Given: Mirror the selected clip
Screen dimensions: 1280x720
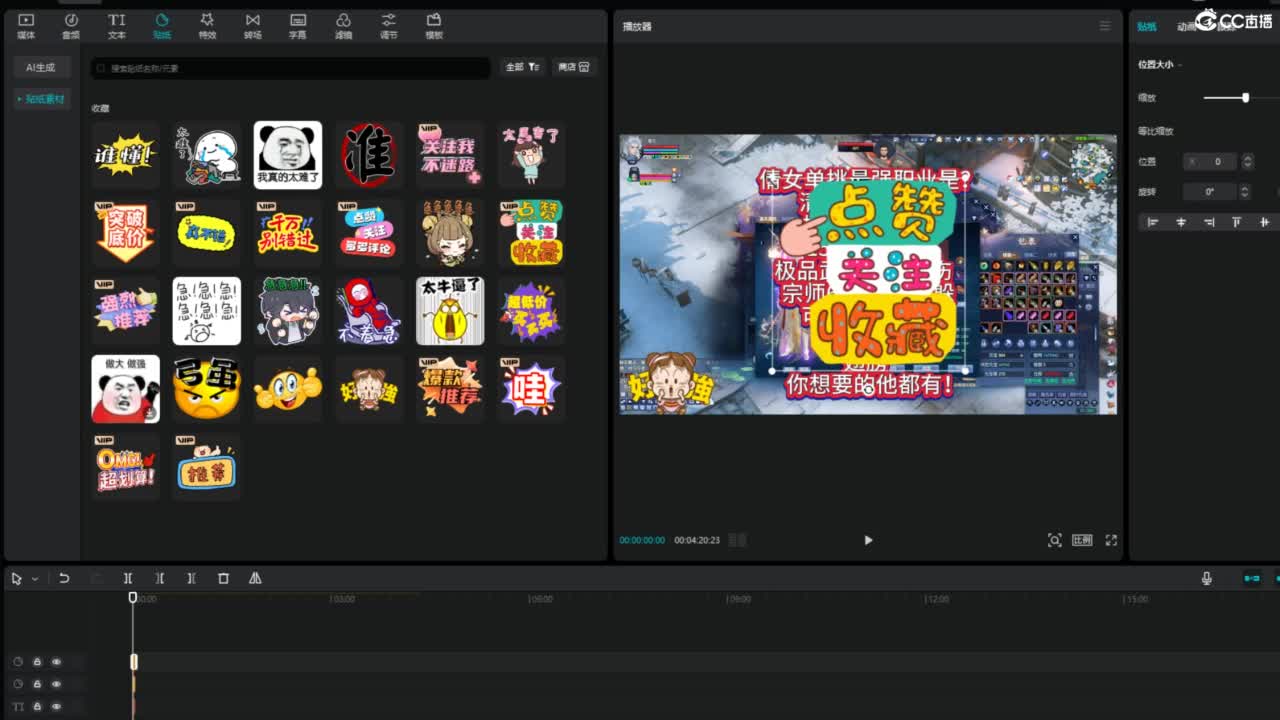Looking at the screenshot, I should (255, 578).
